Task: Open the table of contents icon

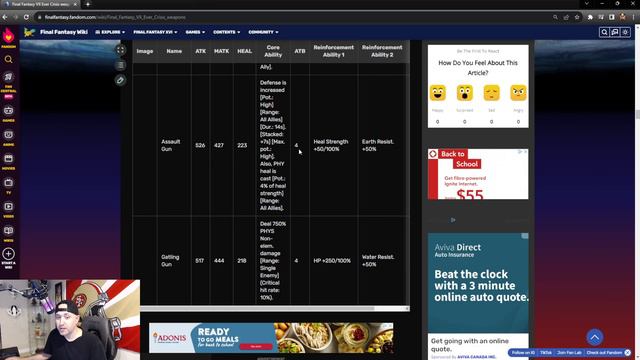Action: 120,65
